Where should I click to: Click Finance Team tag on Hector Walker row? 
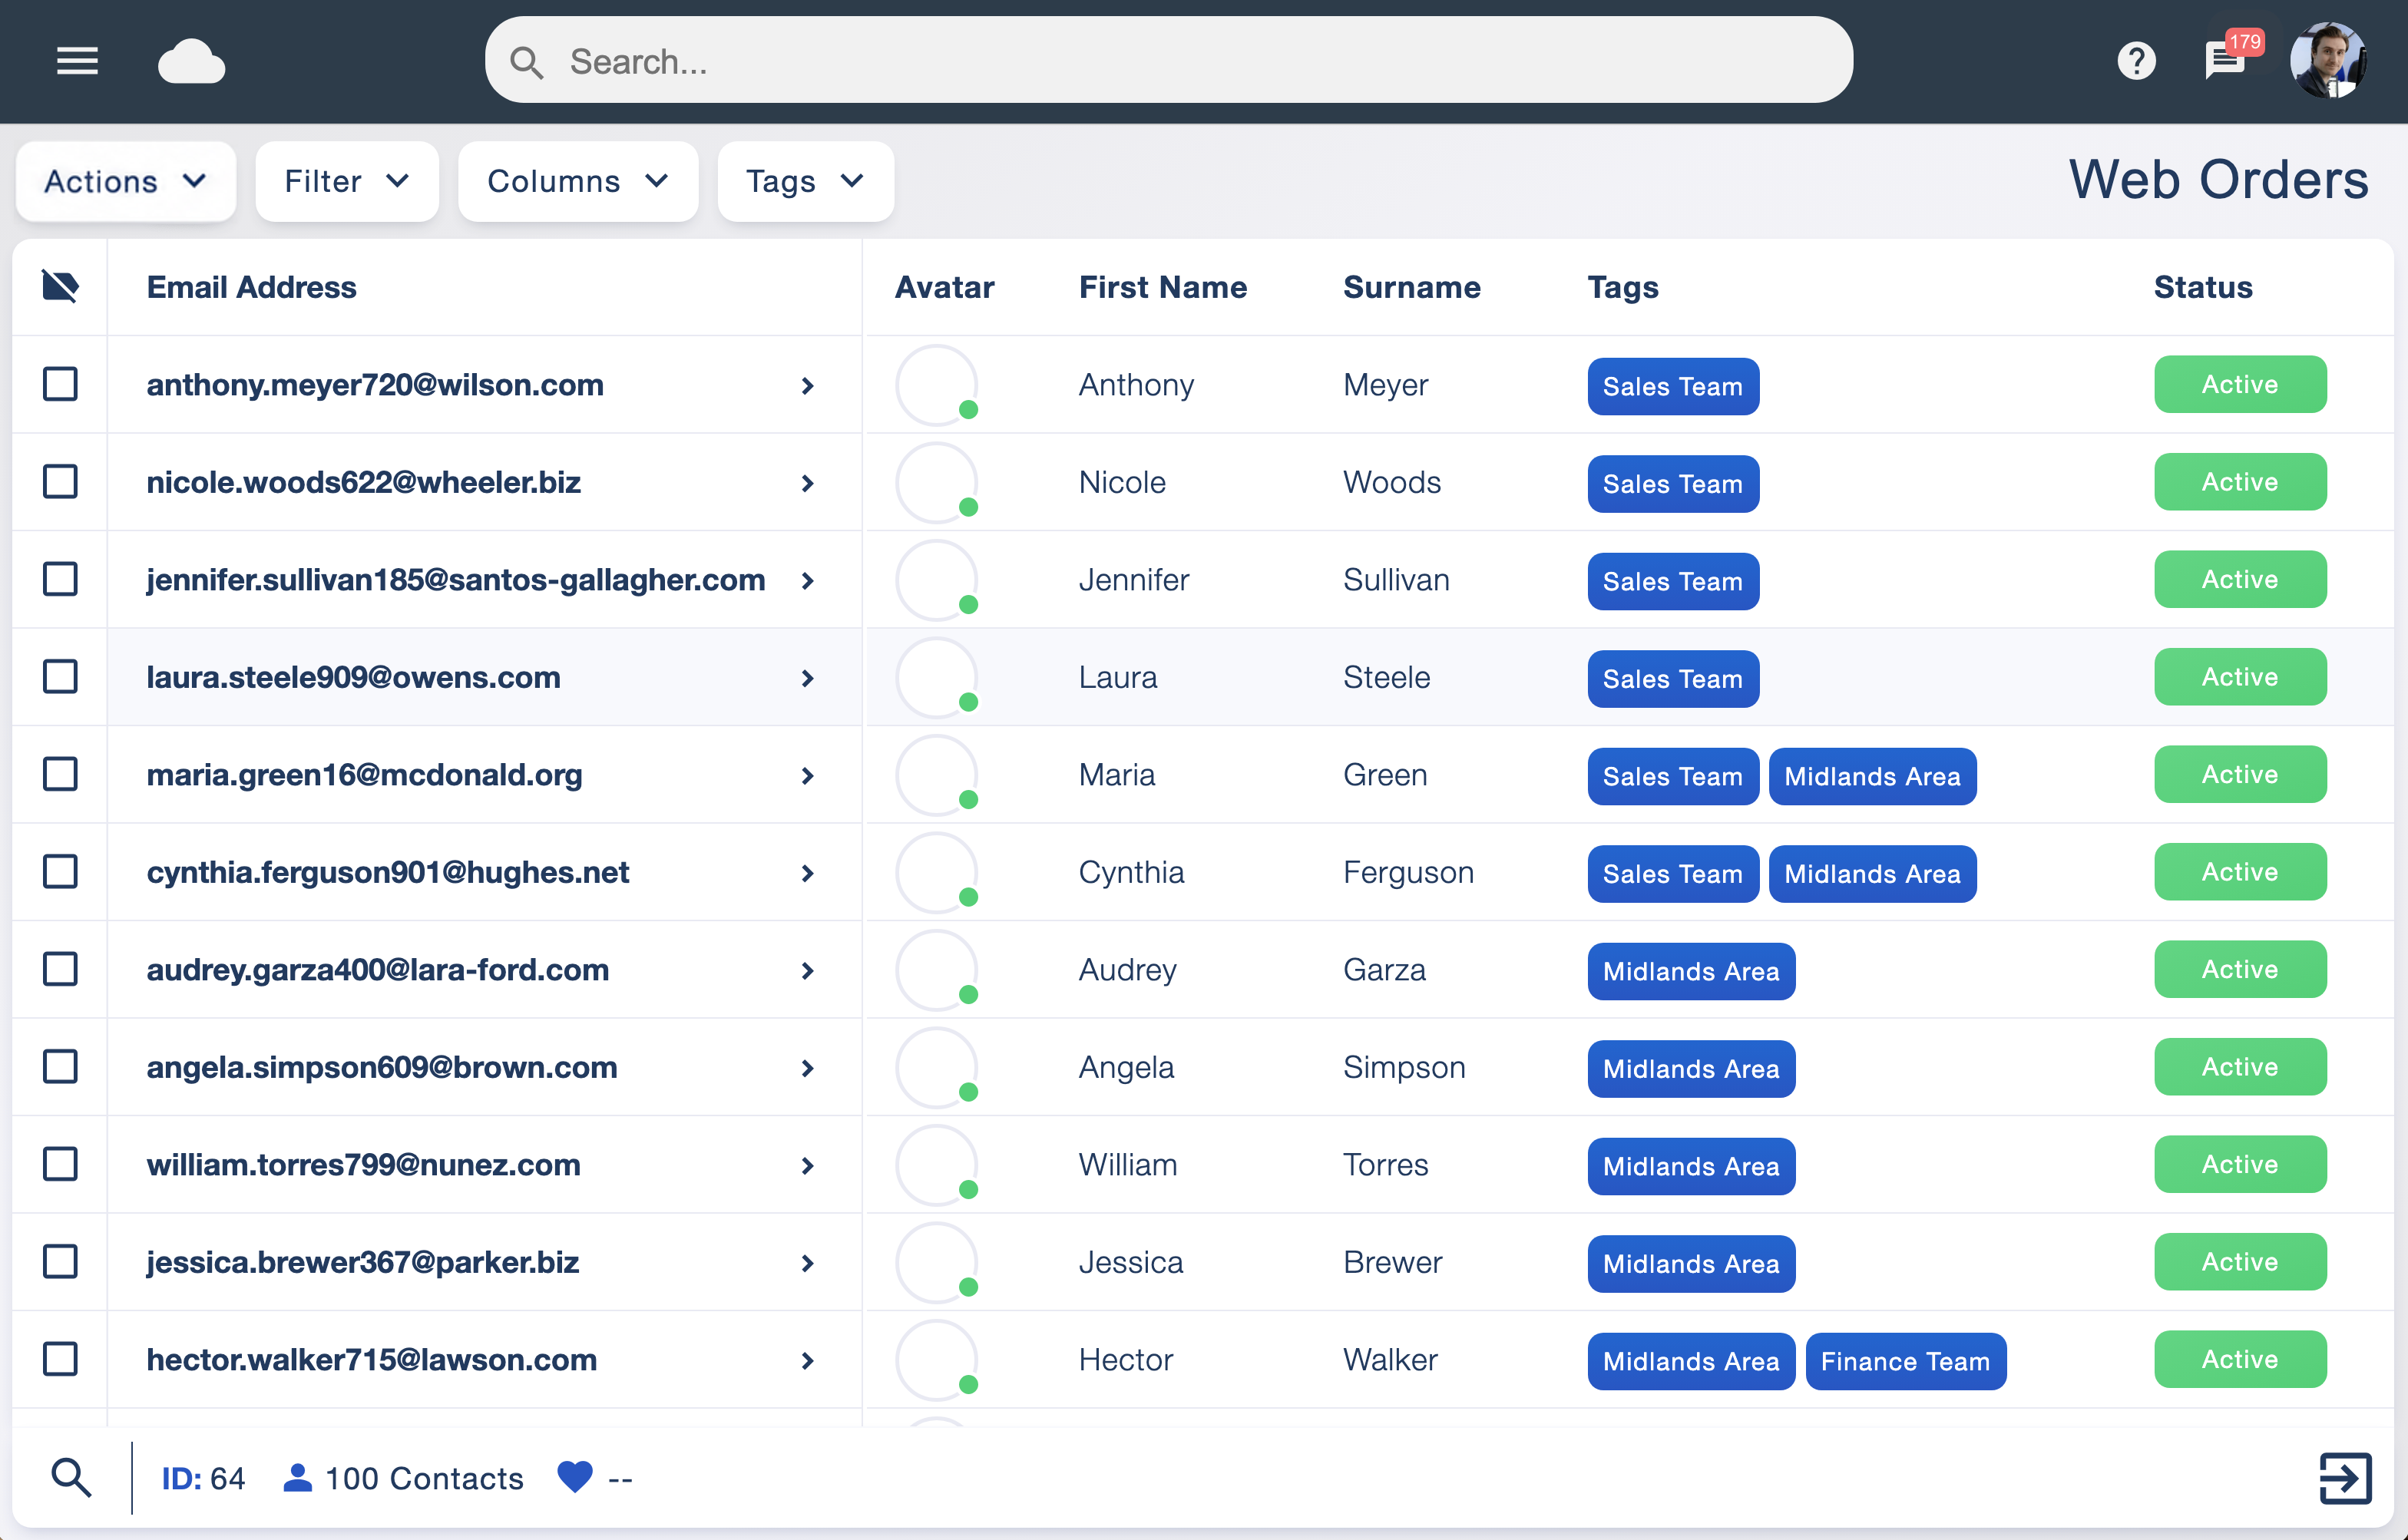1905,1361
